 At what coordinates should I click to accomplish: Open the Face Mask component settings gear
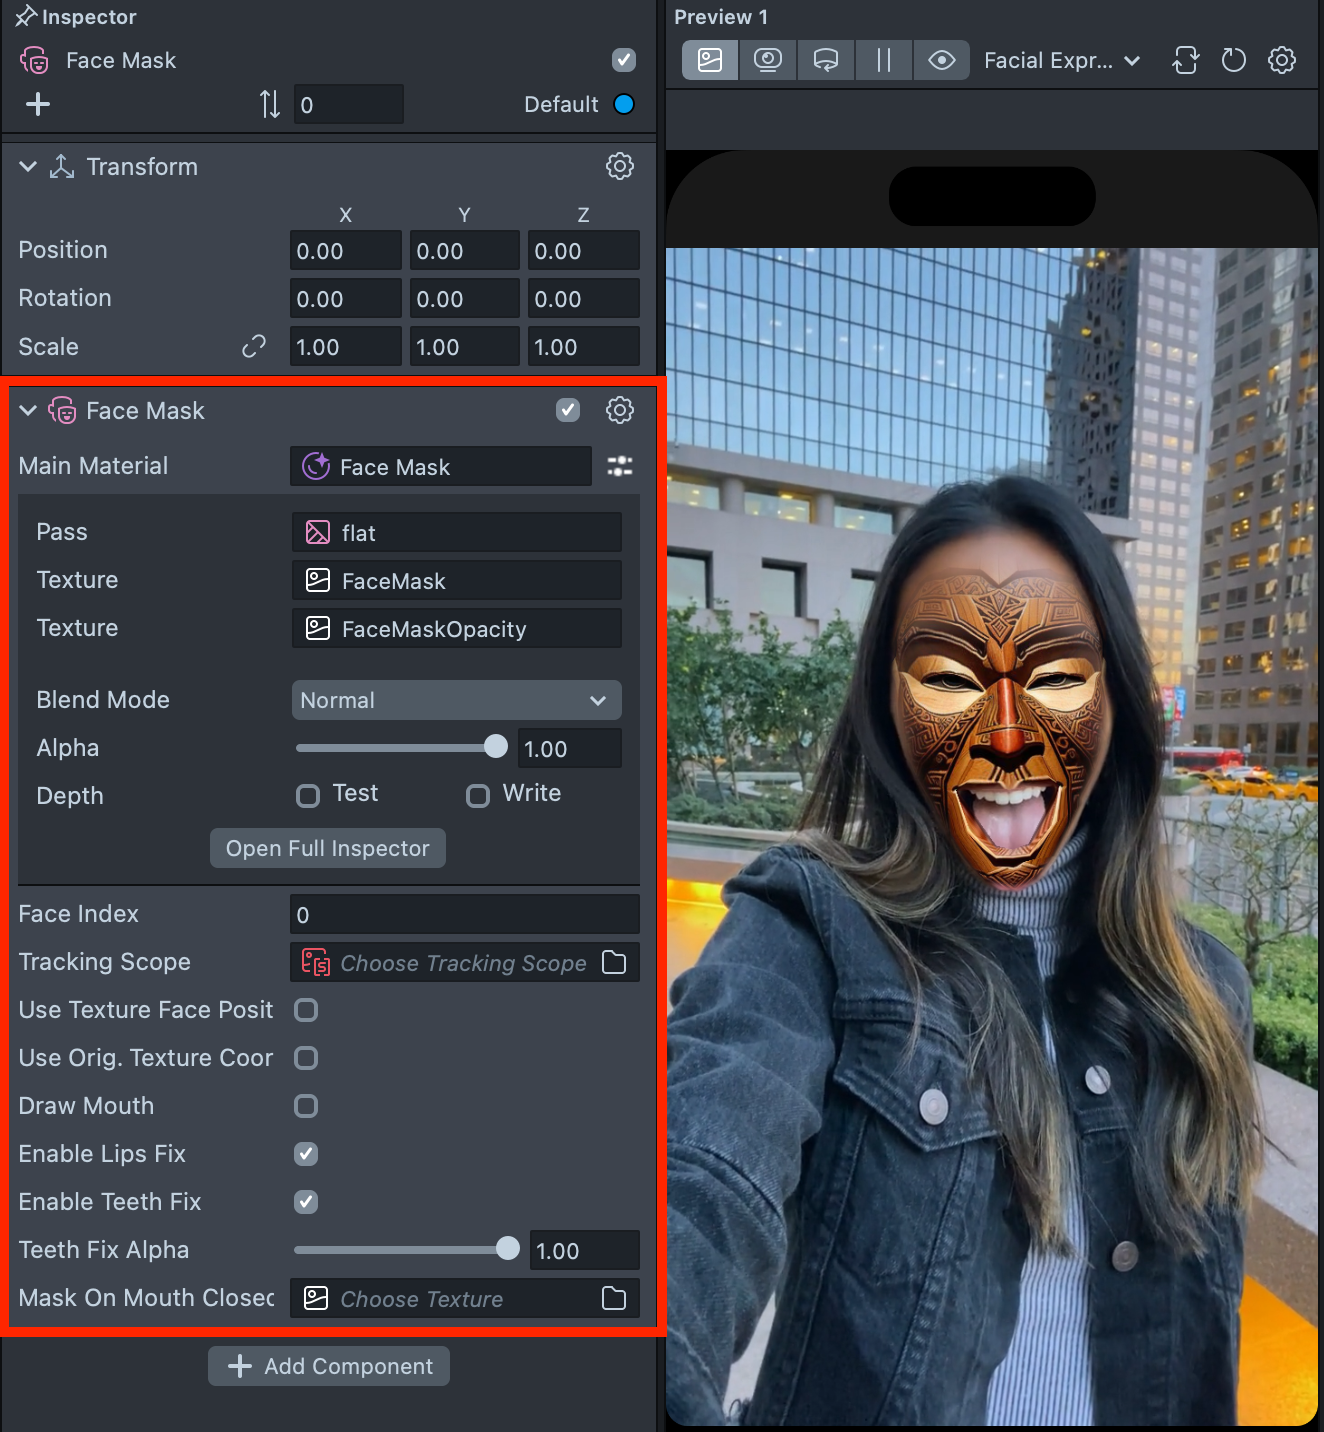pyautogui.click(x=620, y=410)
